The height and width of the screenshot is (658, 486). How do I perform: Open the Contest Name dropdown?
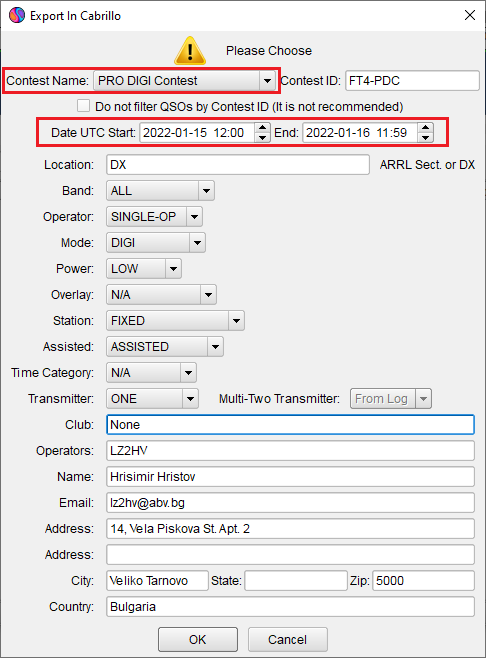[267, 81]
